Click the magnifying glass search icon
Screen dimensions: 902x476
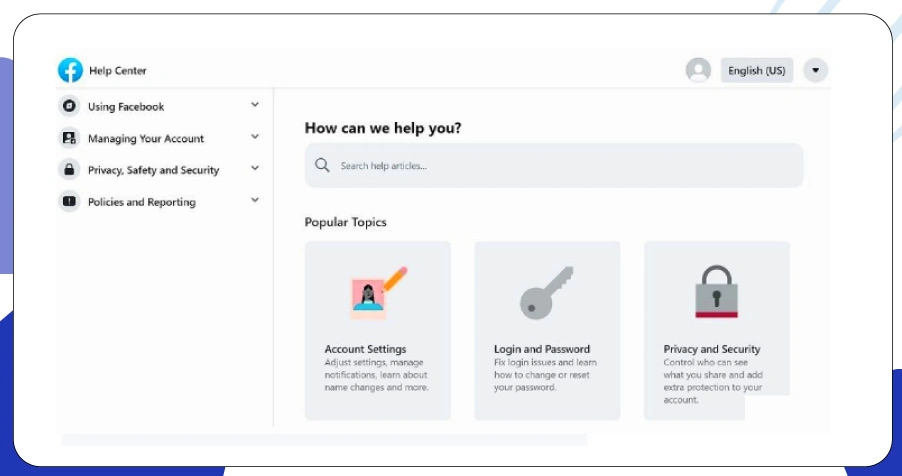coord(322,165)
